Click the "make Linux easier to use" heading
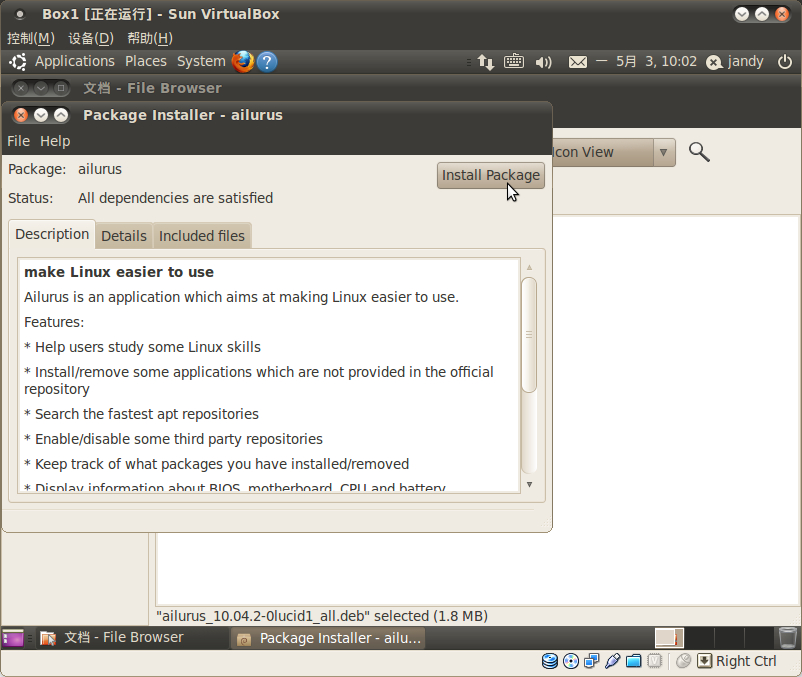Screen dimensions: 802x677 point(119,272)
